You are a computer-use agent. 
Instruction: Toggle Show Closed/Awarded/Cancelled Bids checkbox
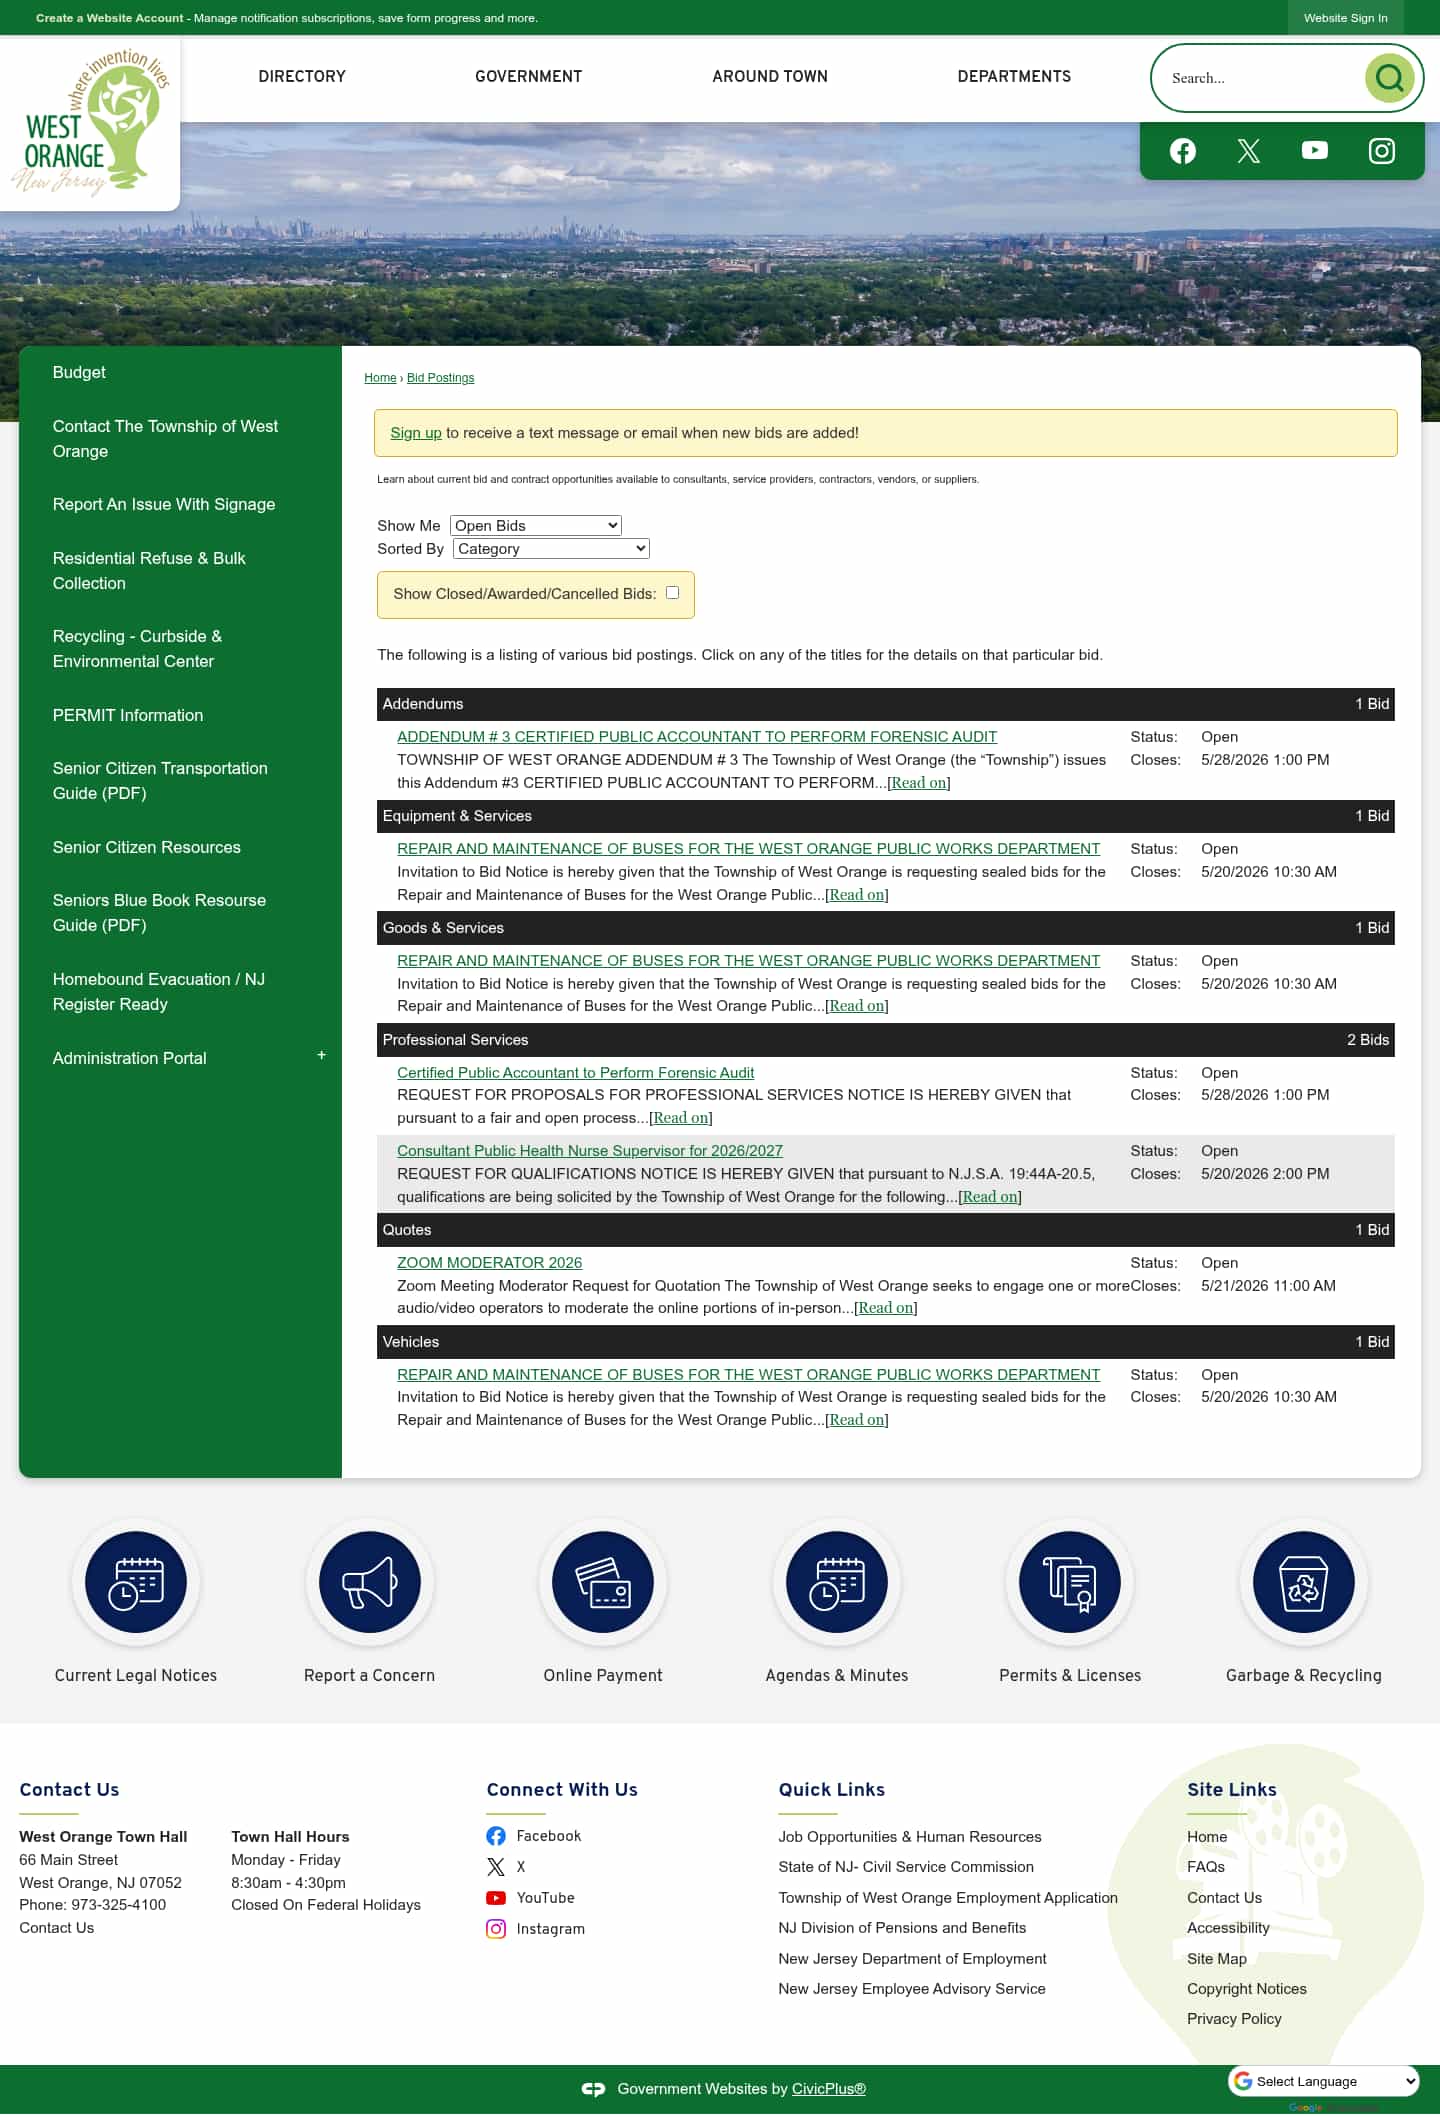point(673,593)
